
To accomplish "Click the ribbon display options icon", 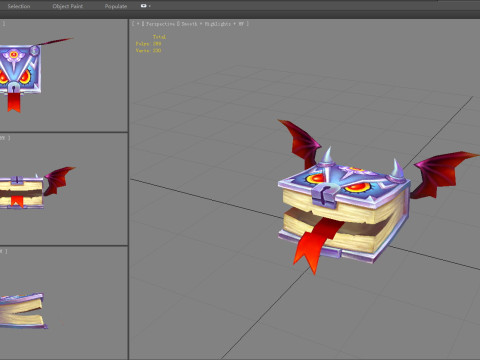I will click(144, 6).
